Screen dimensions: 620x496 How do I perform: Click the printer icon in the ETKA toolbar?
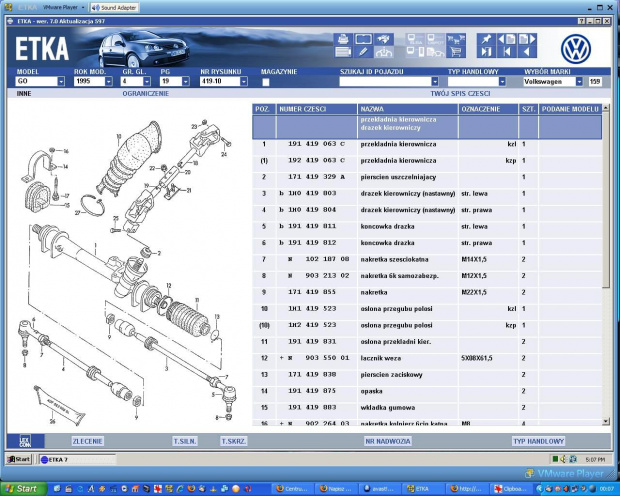[x=343, y=39]
